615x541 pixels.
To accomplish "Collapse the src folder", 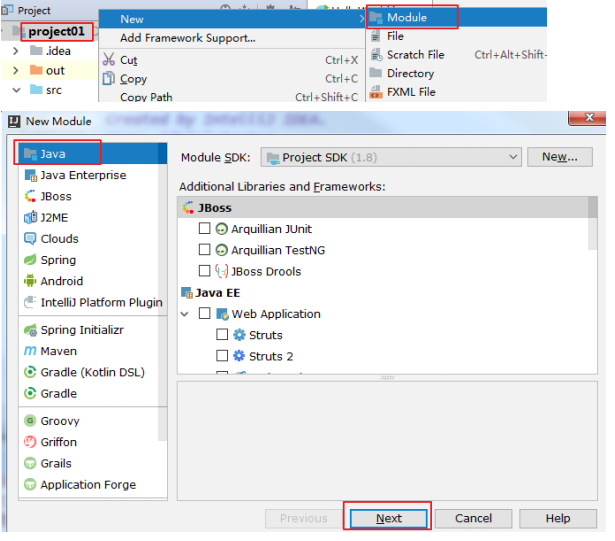I will [16, 90].
